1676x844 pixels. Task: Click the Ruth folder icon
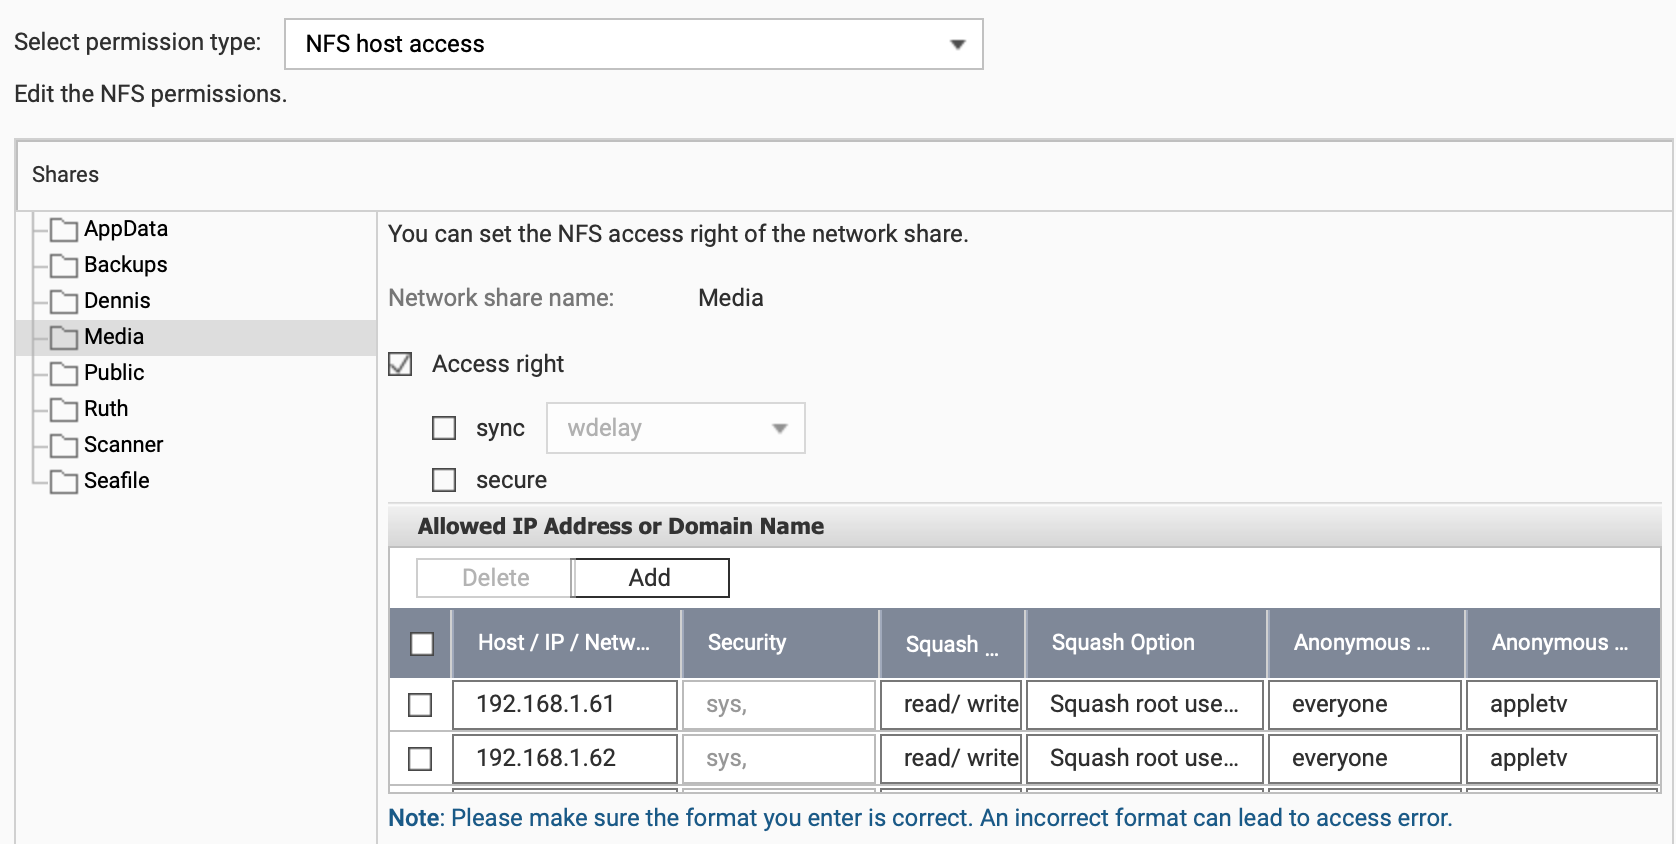coord(64,410)
